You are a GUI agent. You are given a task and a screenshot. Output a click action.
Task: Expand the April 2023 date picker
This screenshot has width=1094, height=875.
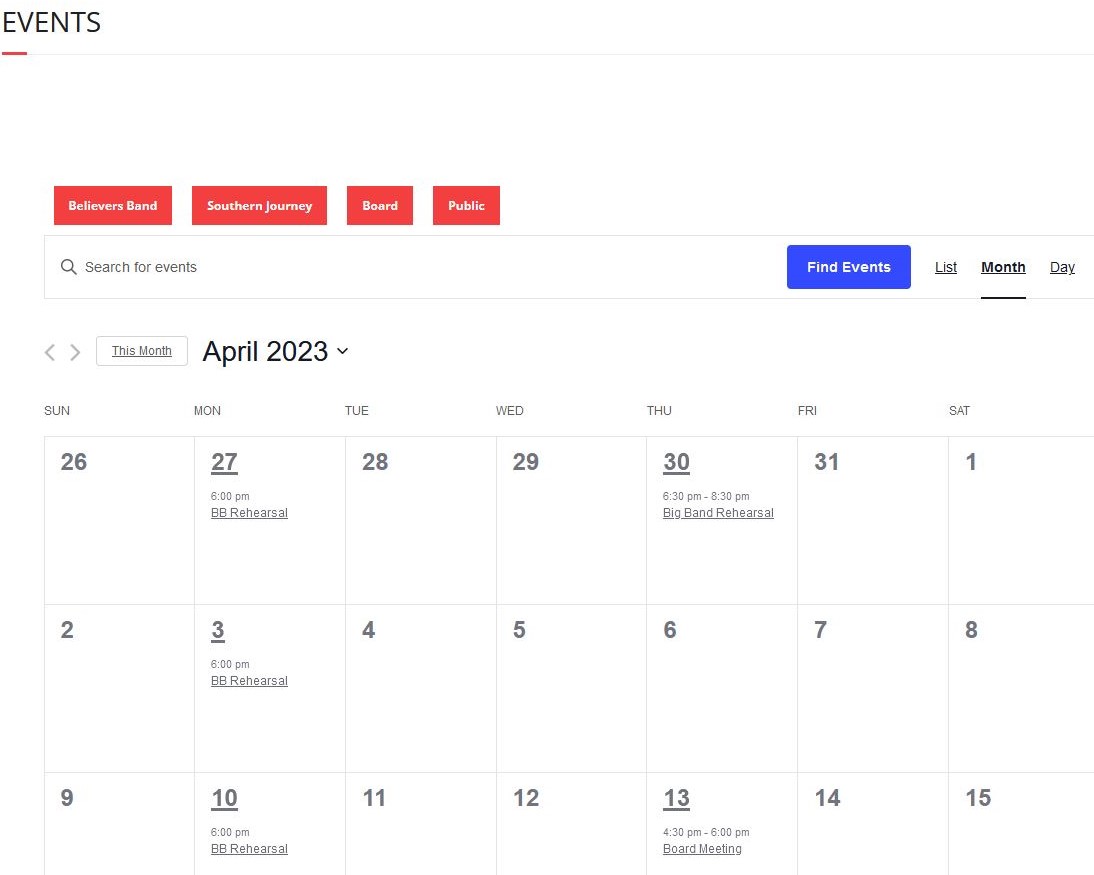(276, 351)
